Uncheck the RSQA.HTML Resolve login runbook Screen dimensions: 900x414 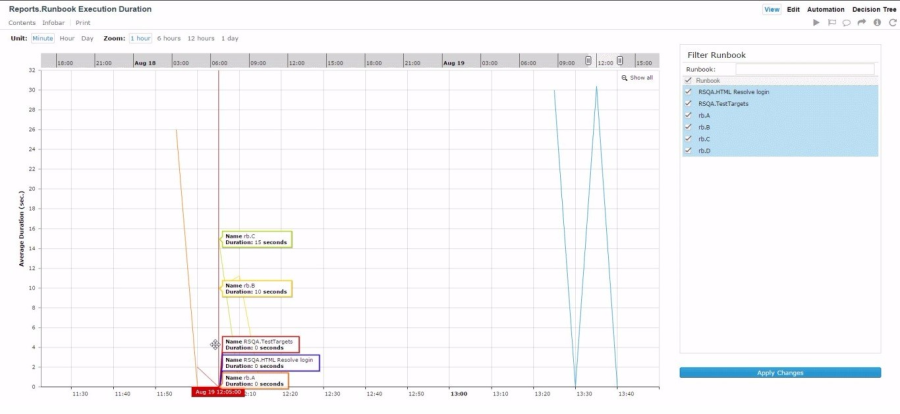tap(688, 91)
